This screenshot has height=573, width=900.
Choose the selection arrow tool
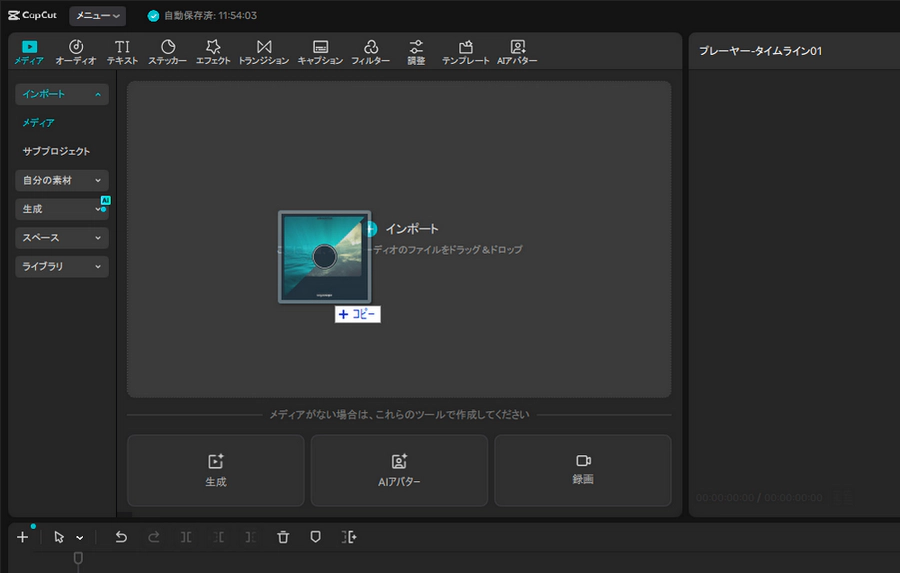point(59,537)
